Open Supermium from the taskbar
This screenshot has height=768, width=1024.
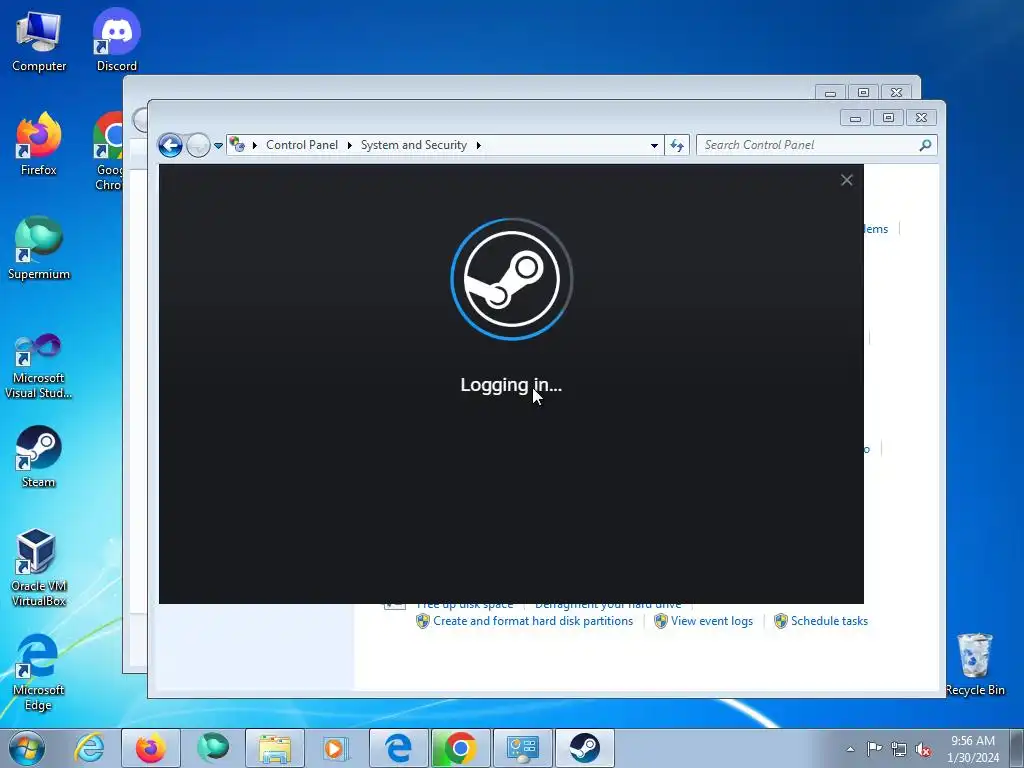point(213,748)
